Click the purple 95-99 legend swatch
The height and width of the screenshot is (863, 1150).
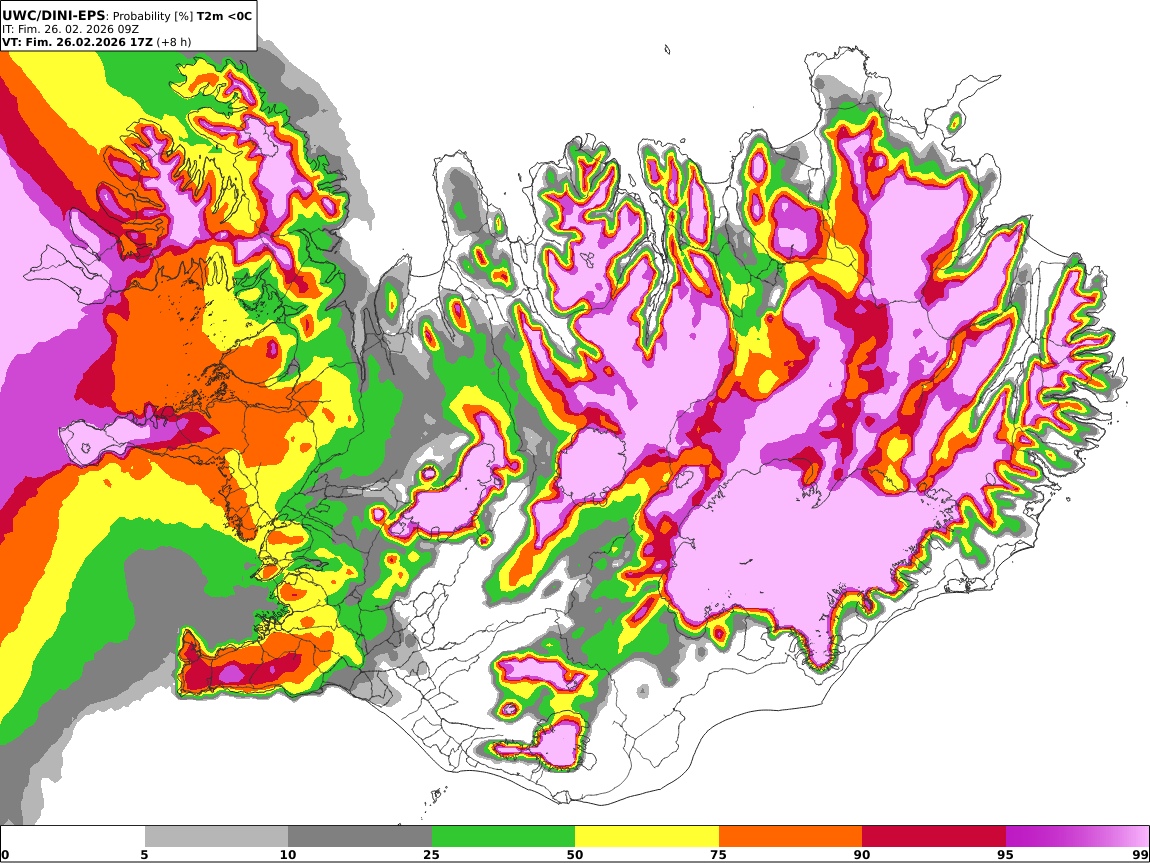[1077, 837]
